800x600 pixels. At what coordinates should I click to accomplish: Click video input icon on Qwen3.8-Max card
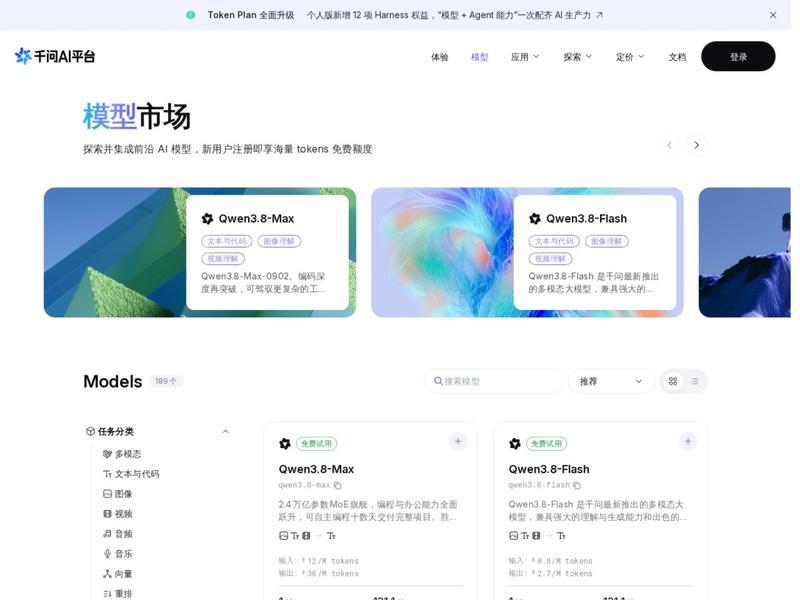[x=306, y=536]
